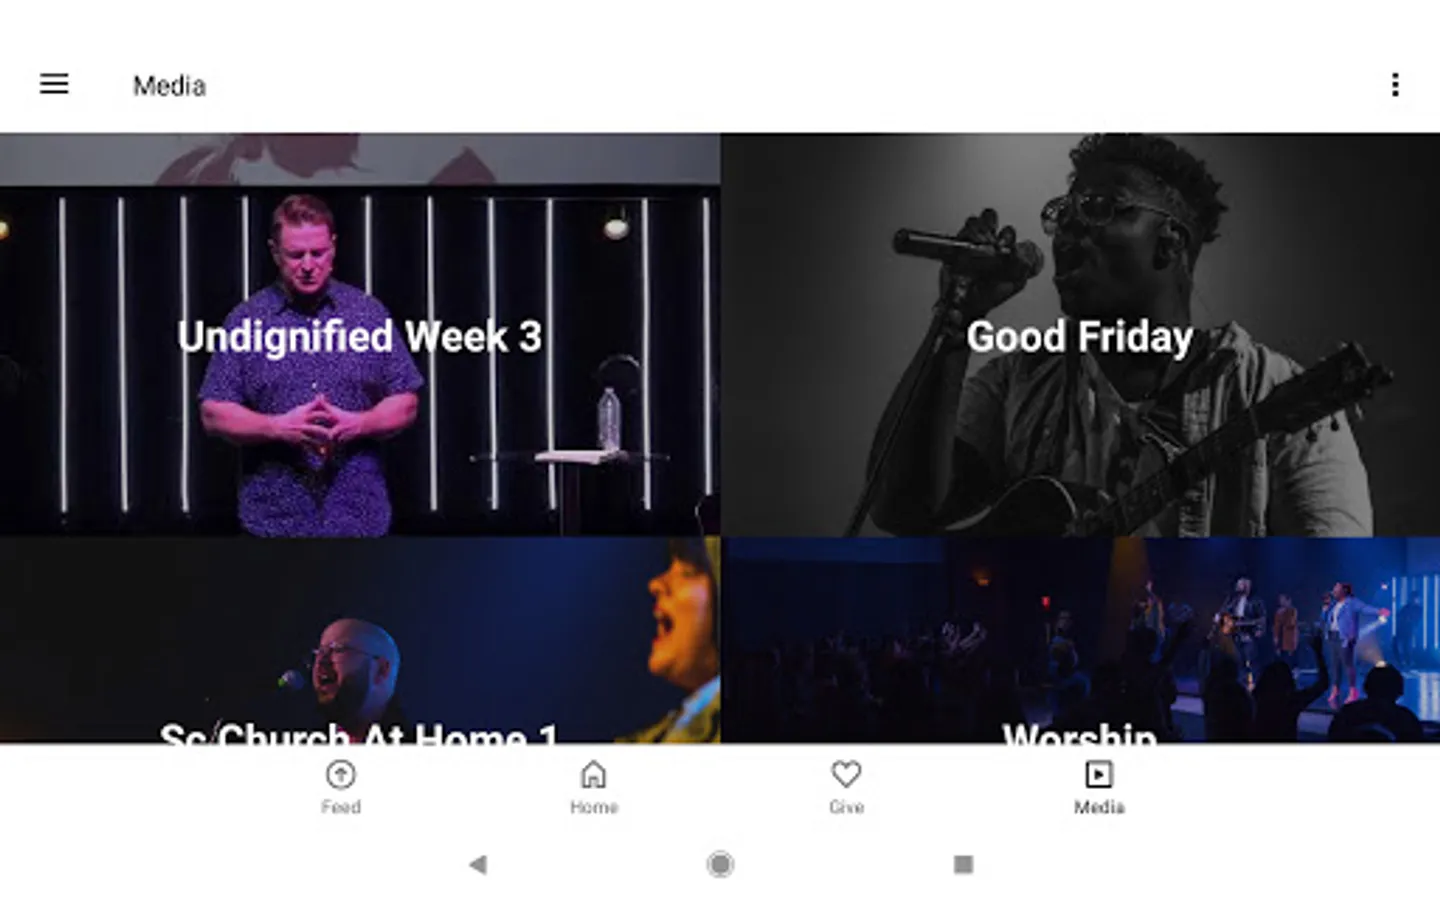Switch to the Feed tab label

click(x=341, y=807)
